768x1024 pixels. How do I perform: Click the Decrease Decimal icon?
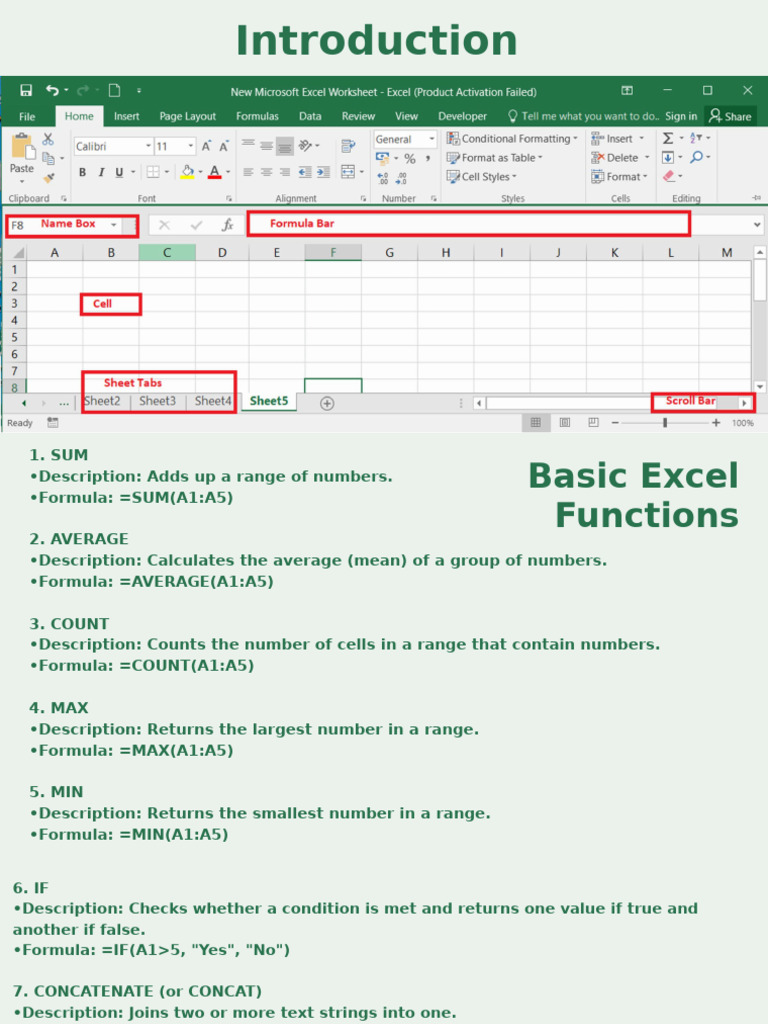[402, 178]
